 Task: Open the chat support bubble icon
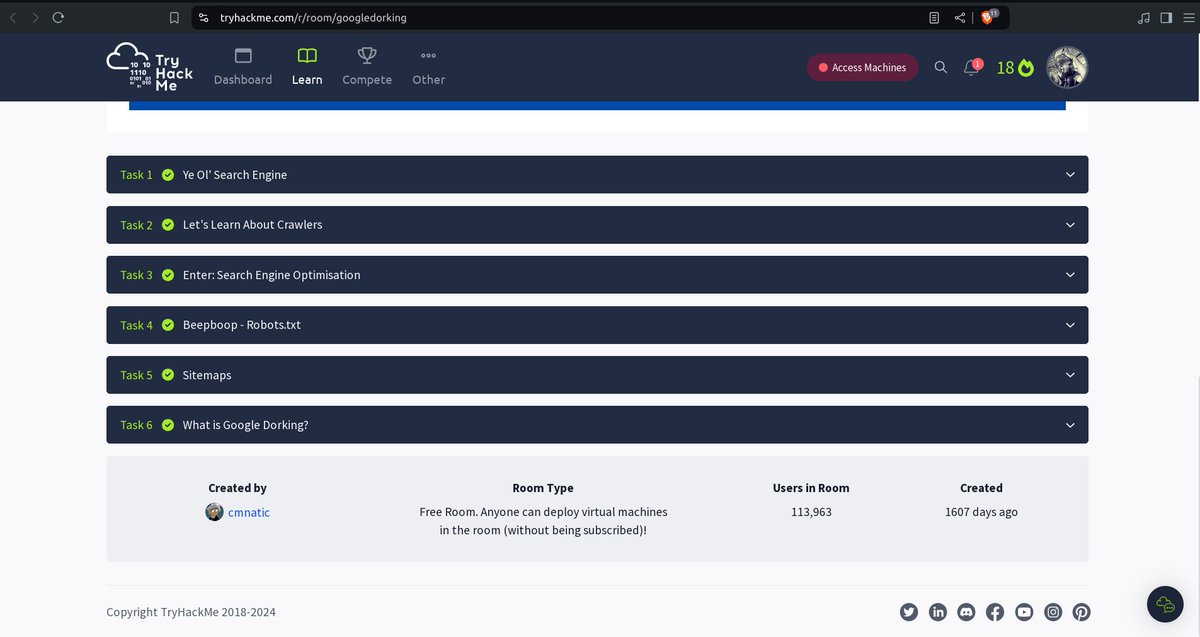[1165, 604]
